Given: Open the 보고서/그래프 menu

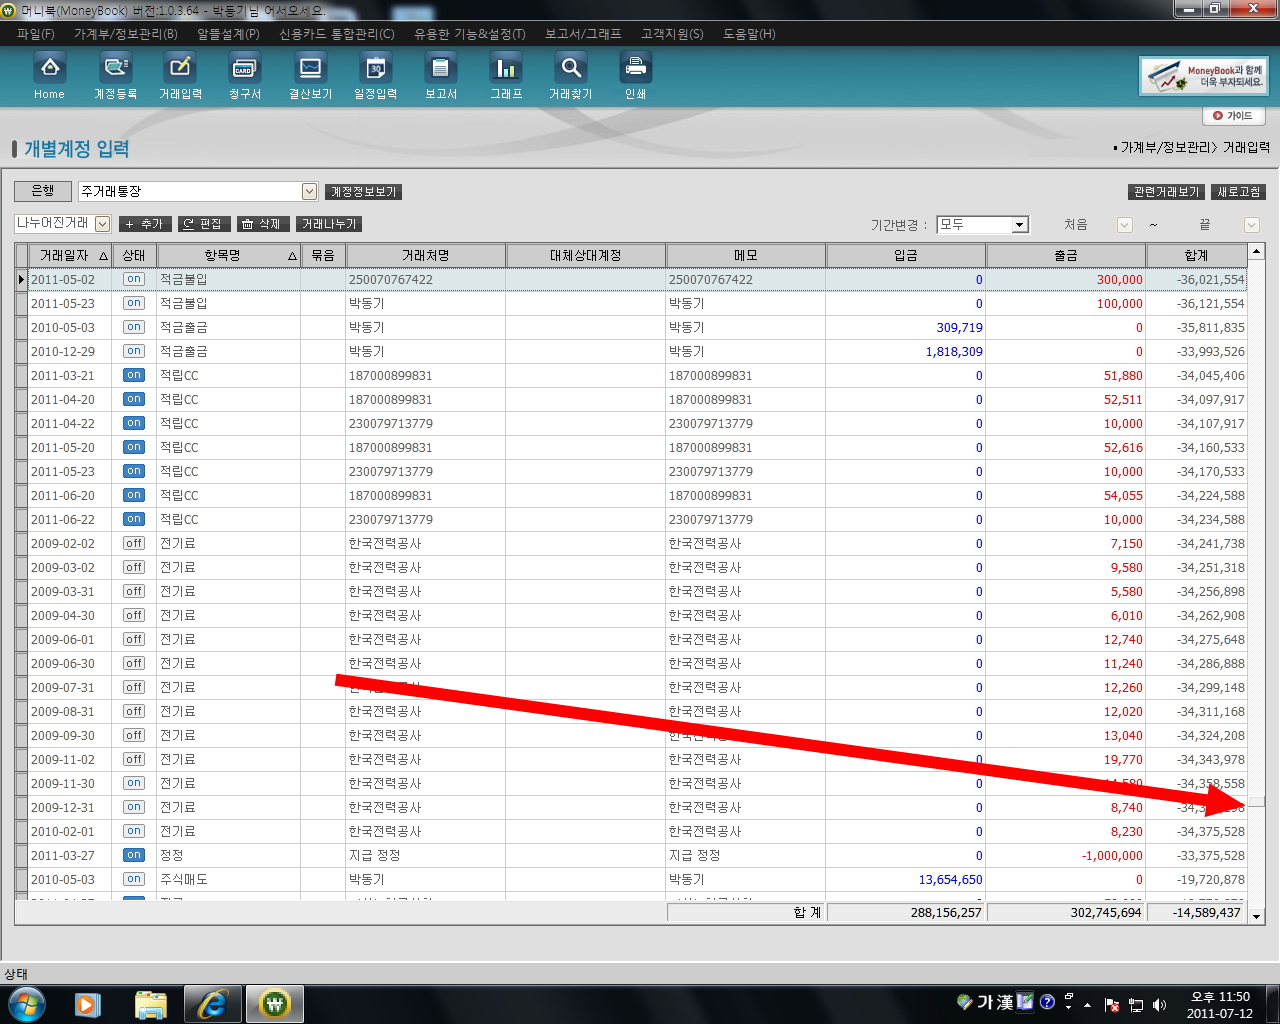Looking at the screenshot, I should click(x=583, y=34).
